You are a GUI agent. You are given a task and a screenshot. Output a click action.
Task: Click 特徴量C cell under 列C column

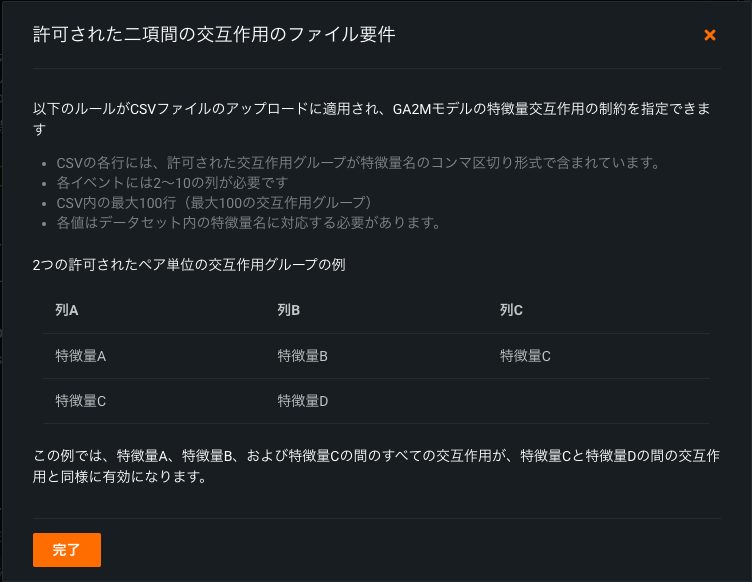point(525,356)
